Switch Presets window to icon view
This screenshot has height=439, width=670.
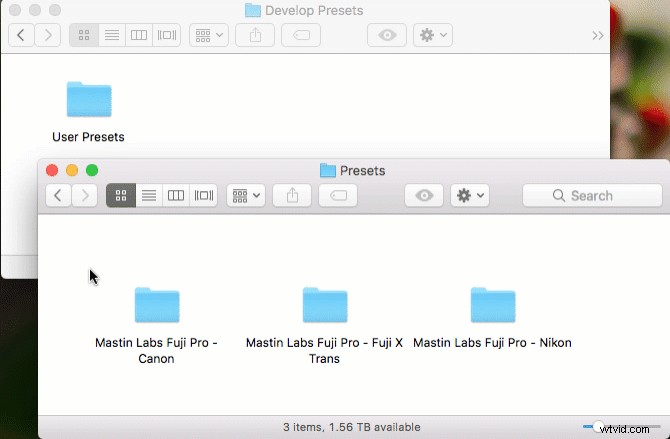[121, 195]
